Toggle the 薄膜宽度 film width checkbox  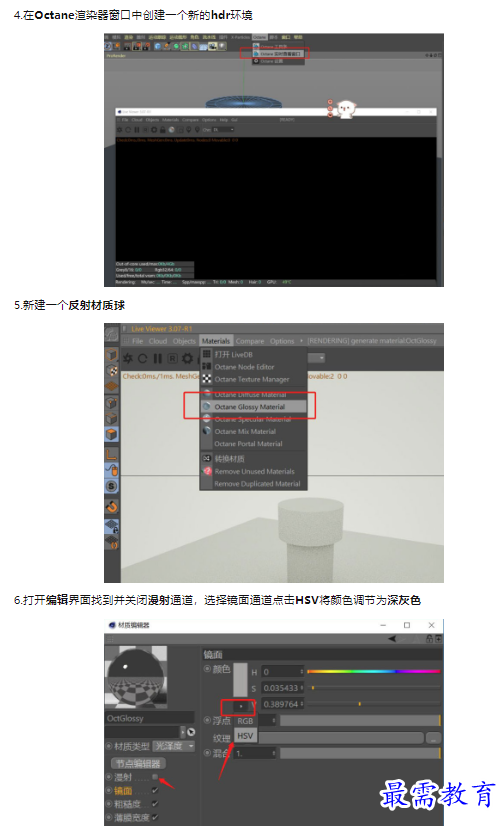coord(155,817)
